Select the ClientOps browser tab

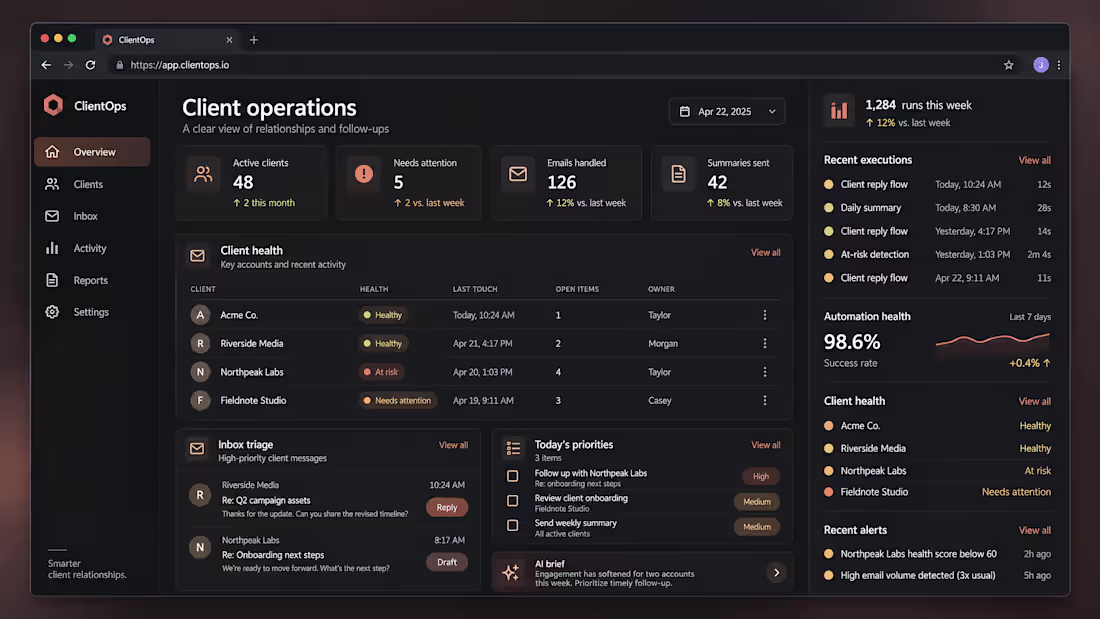coord(167,40)
